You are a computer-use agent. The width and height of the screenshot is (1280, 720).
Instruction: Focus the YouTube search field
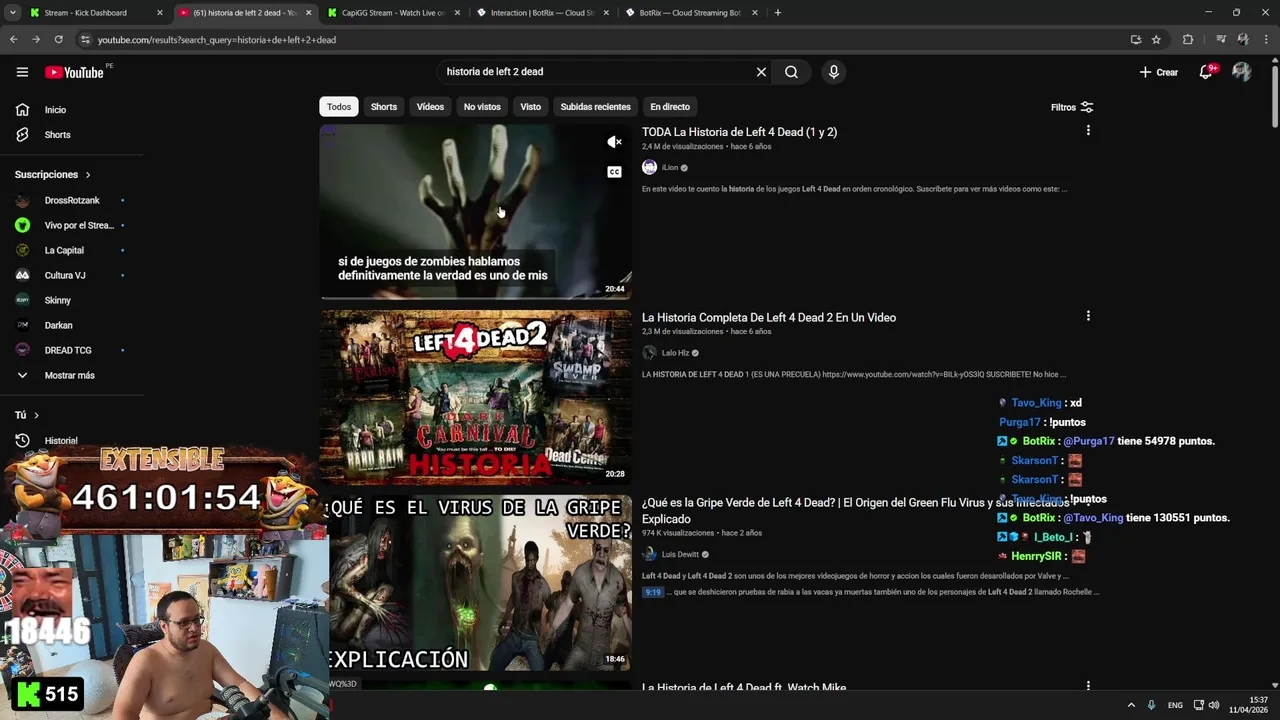[597, 72]
